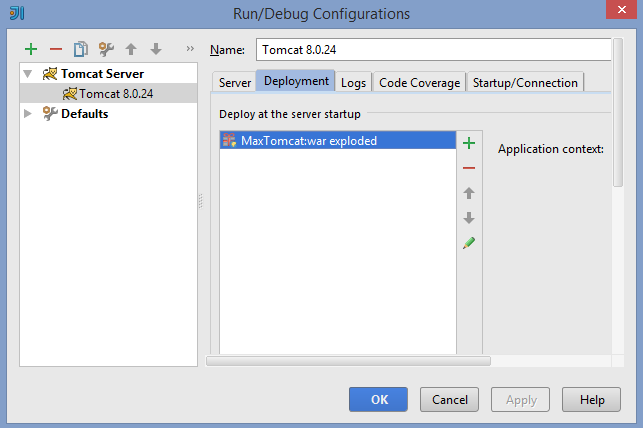644x428 pixels.
Task: Focus the Name input field
Action: [434, 50]
